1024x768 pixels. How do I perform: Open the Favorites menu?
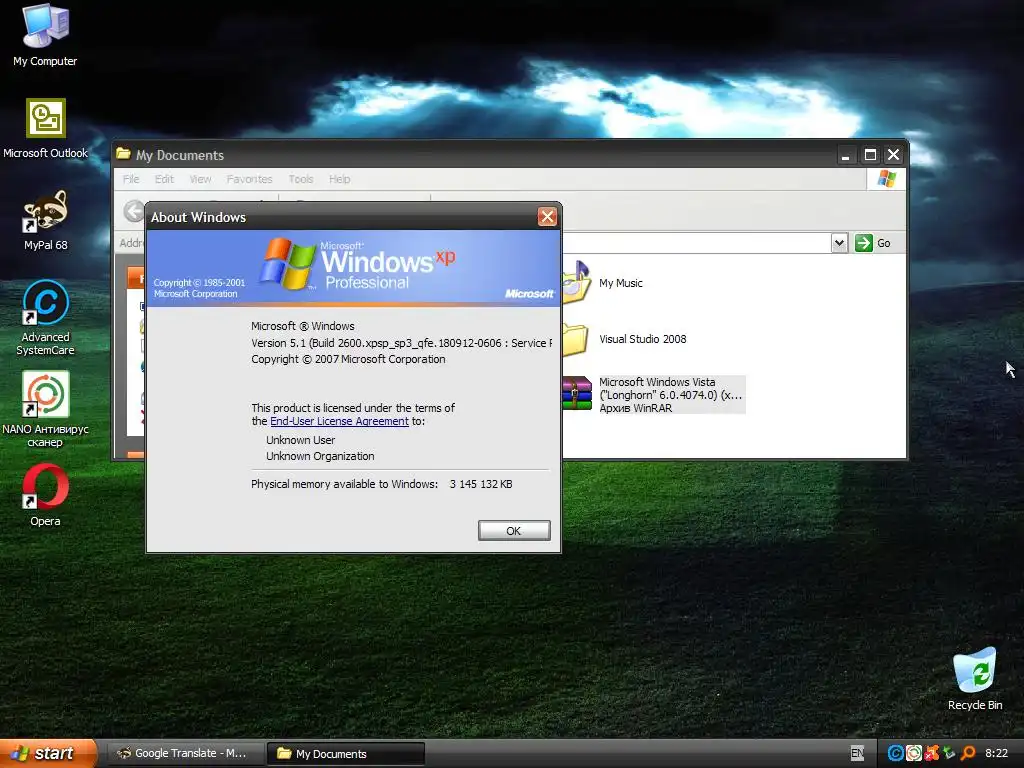pyautogui.click(x=249, y=179)
